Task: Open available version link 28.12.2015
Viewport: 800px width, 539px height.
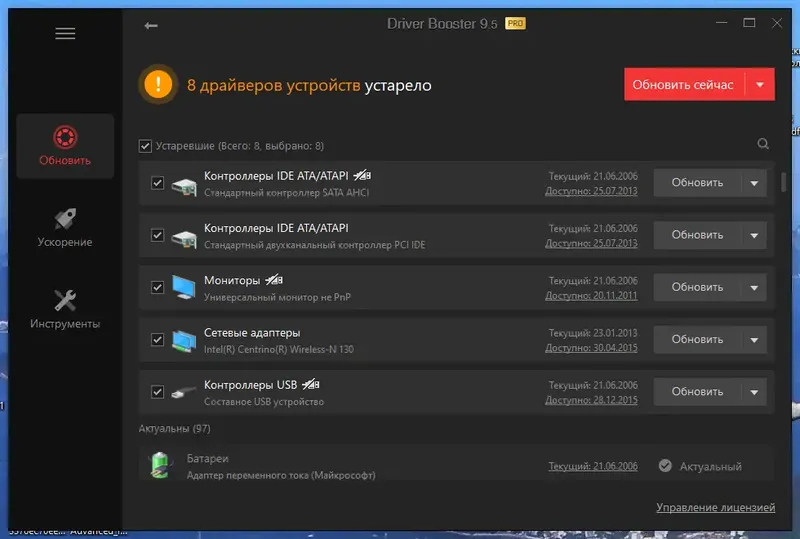Action: pos(591,400)
